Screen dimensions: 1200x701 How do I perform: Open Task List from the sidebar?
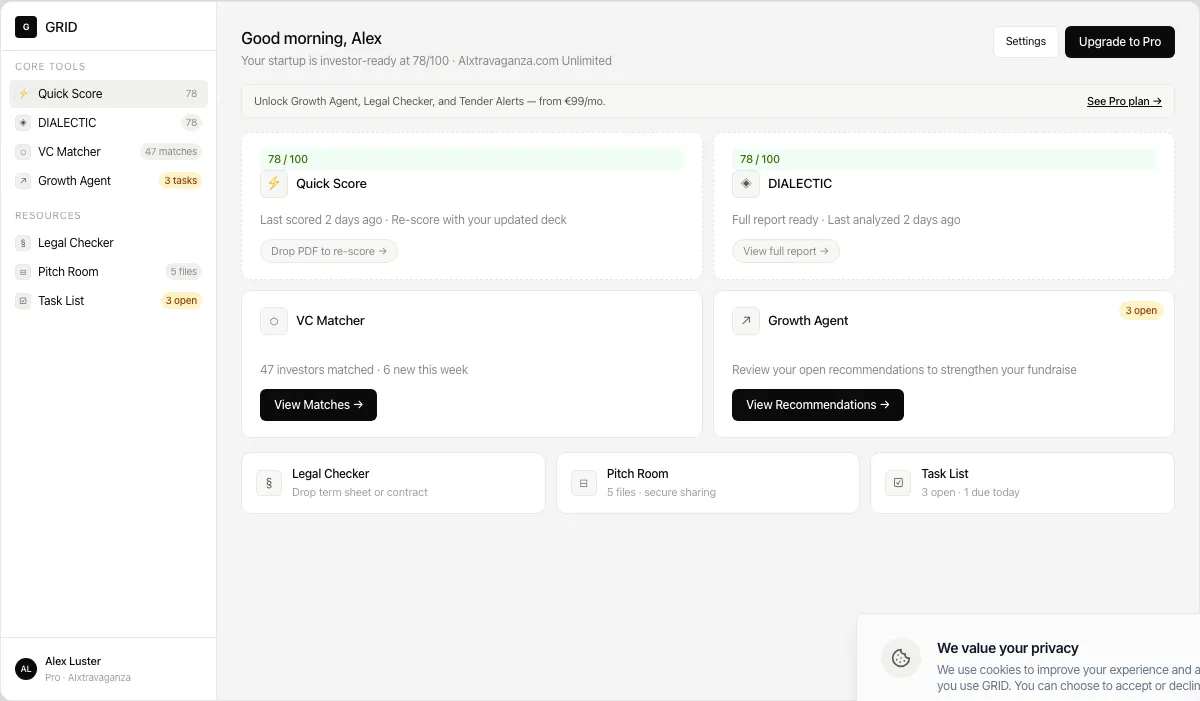pos(61,300)
